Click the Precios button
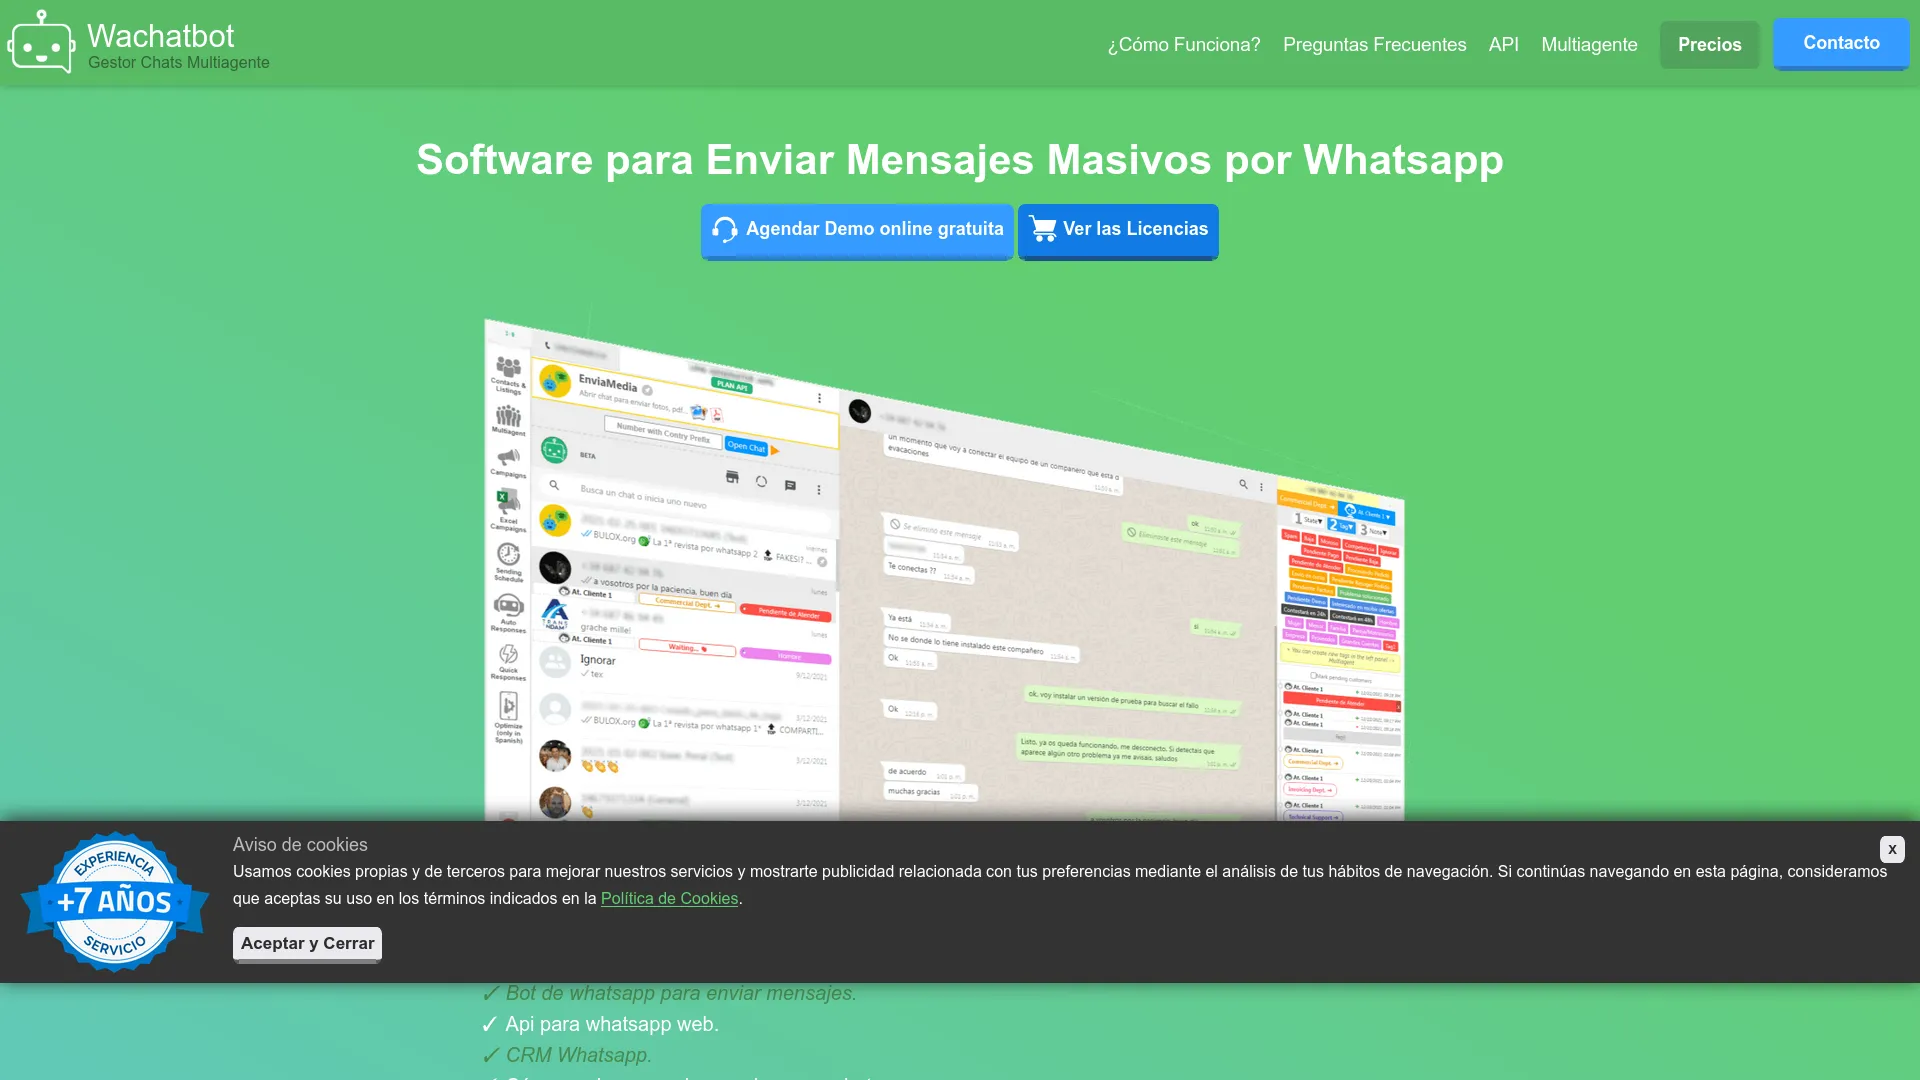Screen dimensions: 1920x1080 (x=1709, y=45)
